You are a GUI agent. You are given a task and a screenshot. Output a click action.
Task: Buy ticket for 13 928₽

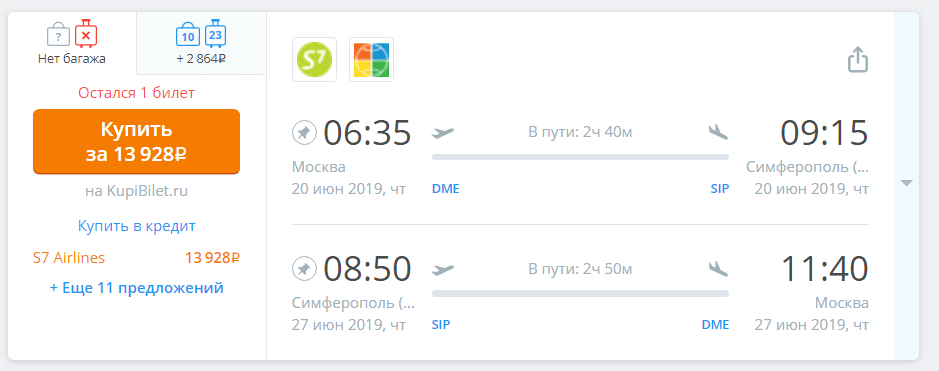pos(137,141)
